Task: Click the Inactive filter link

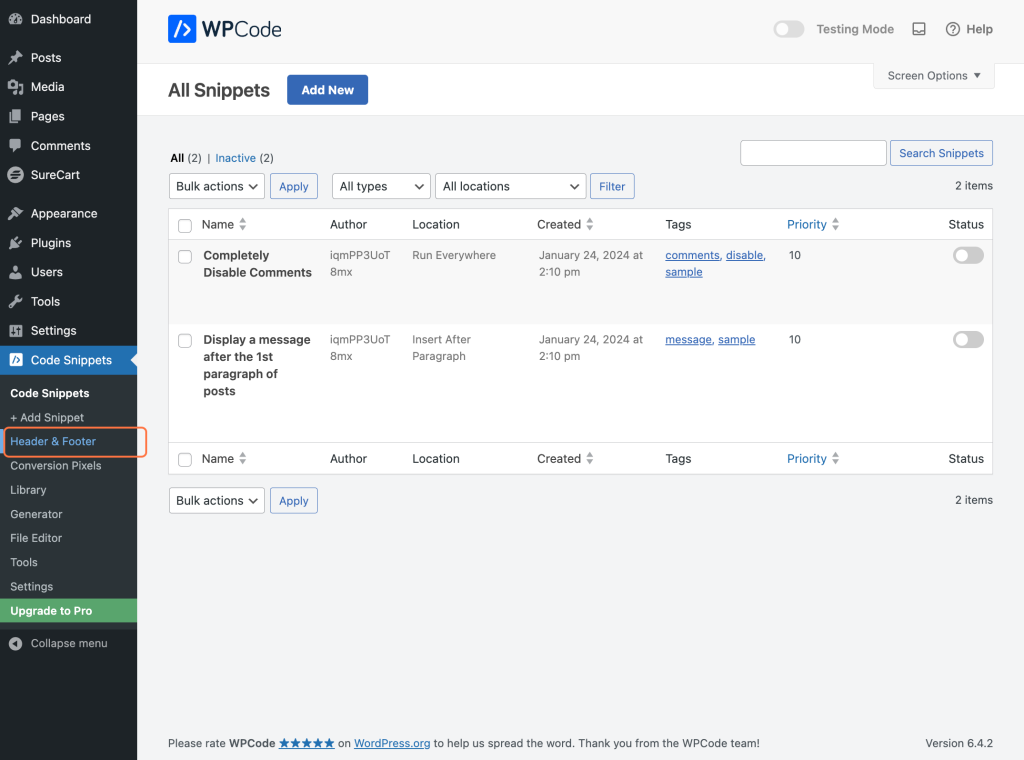Action: point(236,158)
